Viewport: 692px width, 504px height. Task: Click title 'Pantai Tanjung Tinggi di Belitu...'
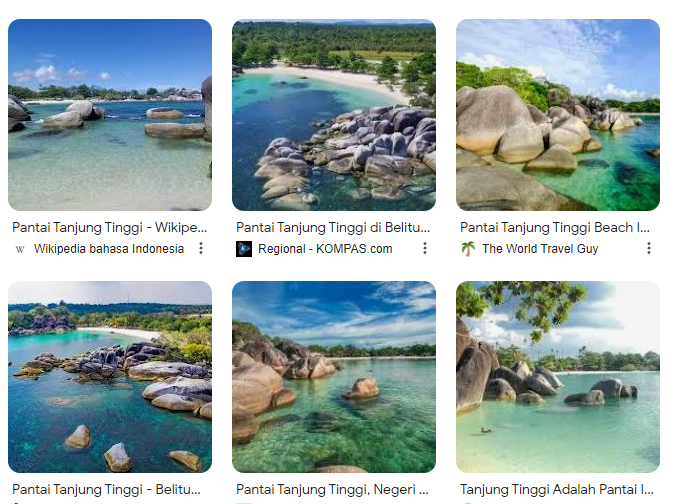(x=333, y=228)
